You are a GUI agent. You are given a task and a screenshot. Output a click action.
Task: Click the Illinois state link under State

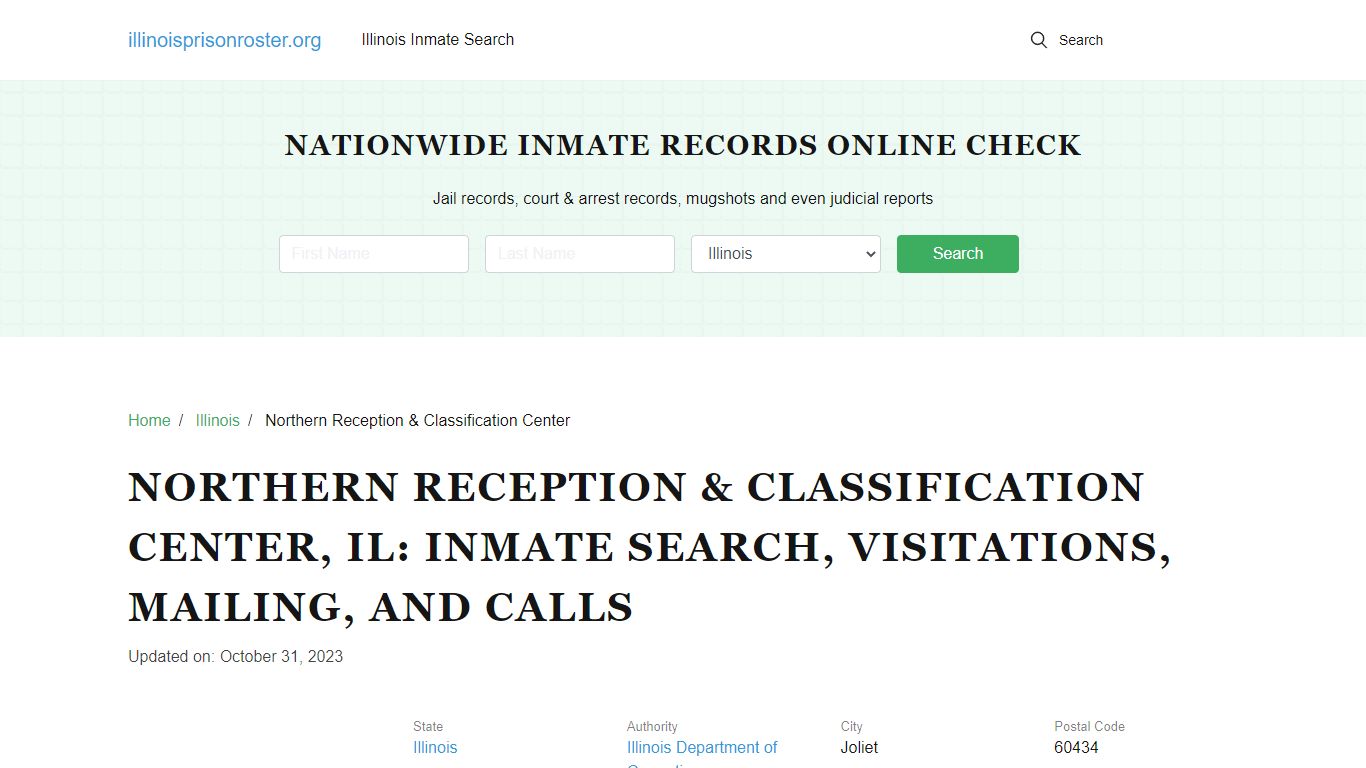coord(435,748)
